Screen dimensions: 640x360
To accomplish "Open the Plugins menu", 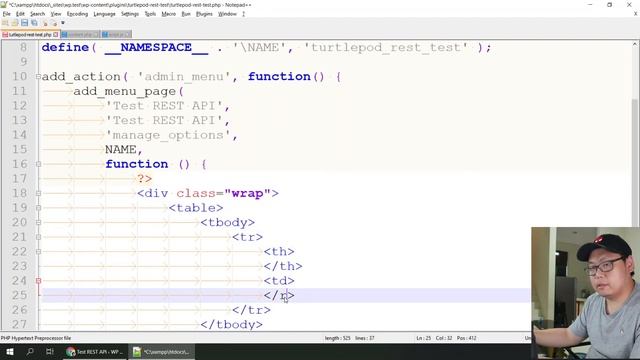I will (204, 14).
